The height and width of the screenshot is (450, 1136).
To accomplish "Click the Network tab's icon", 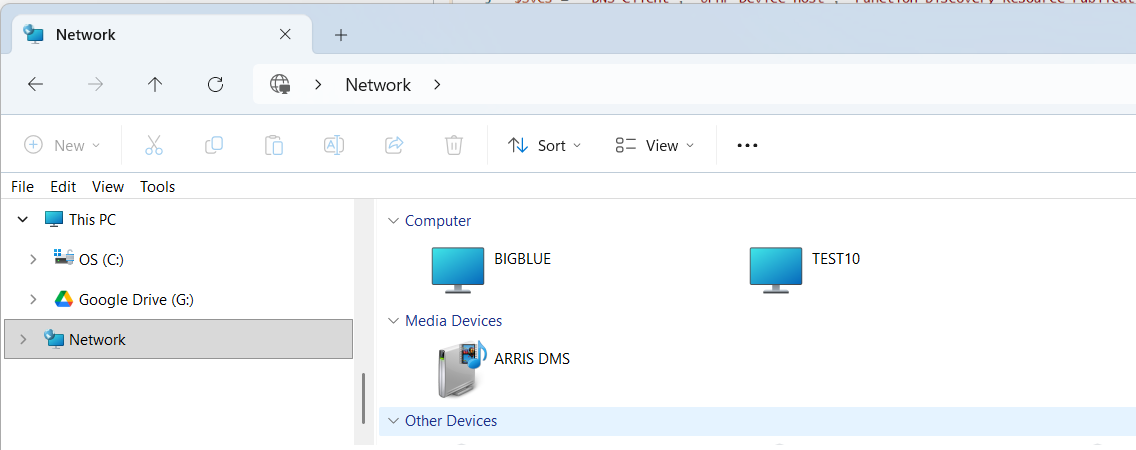I will pyautogui.click(x=33, y=34).
